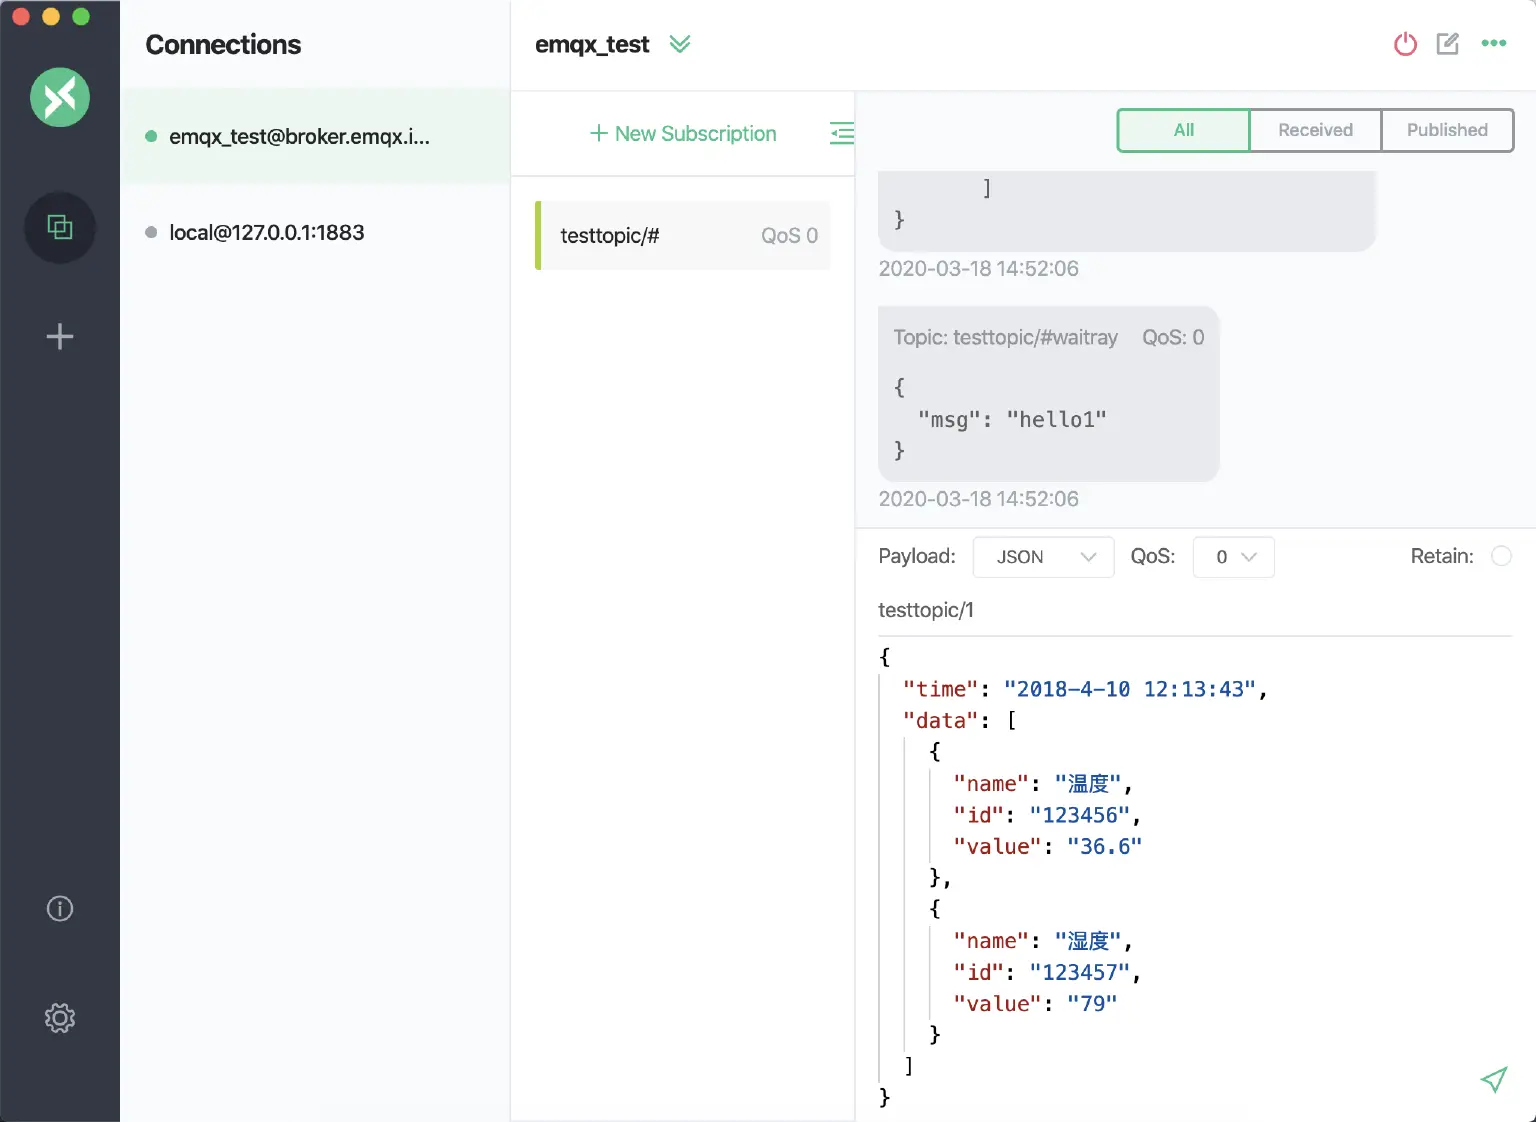This screenshot has height=1122, width=1536.
Task: Switch to the Published tab
Action: (x=1447, y=130)
